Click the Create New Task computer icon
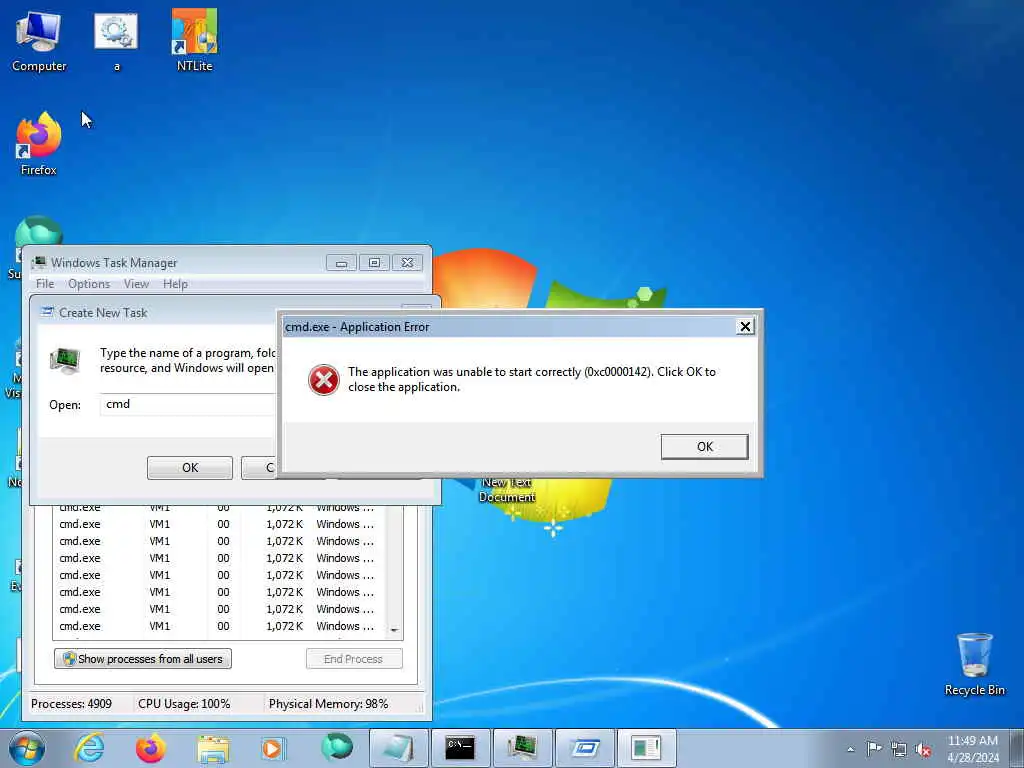This screenshot has width=1024, height=768. tap(65, 360)
